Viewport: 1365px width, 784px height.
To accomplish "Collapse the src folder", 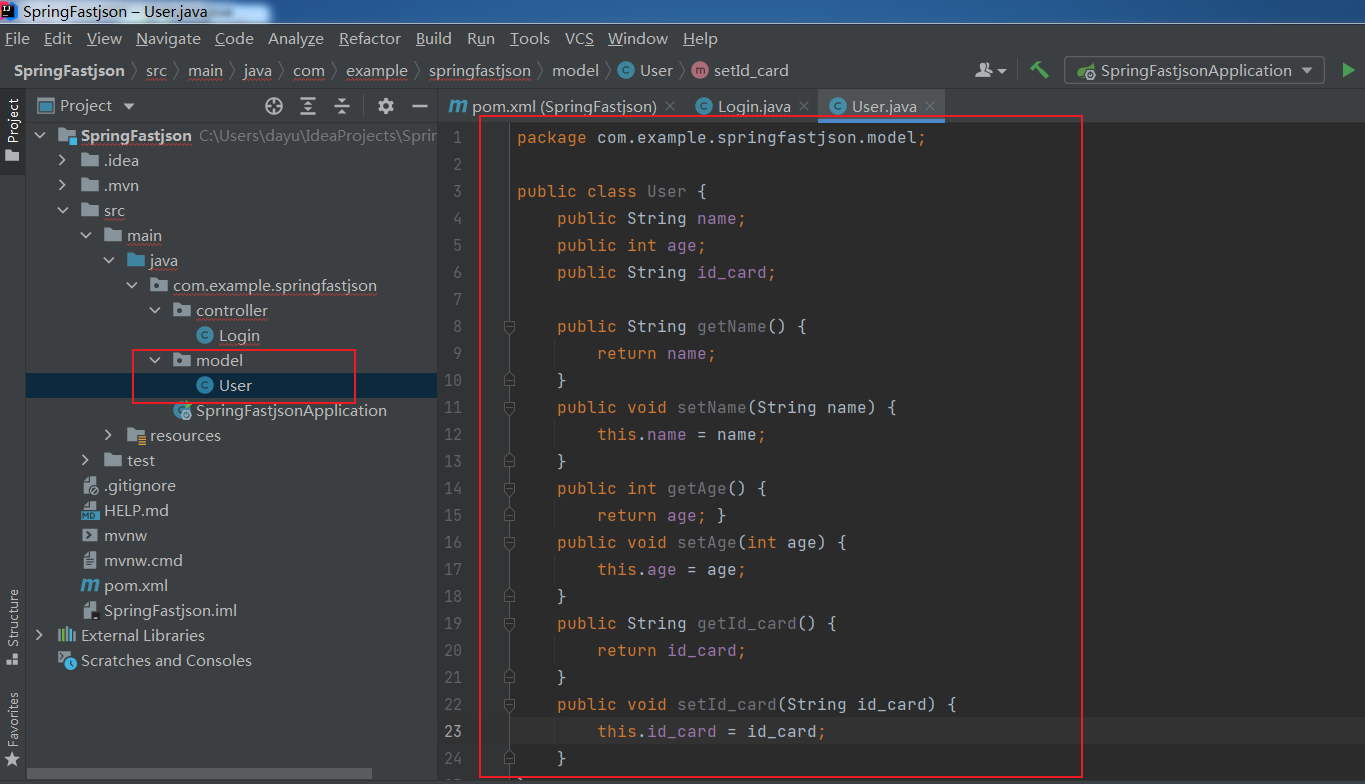I will [x=62, y=211].
